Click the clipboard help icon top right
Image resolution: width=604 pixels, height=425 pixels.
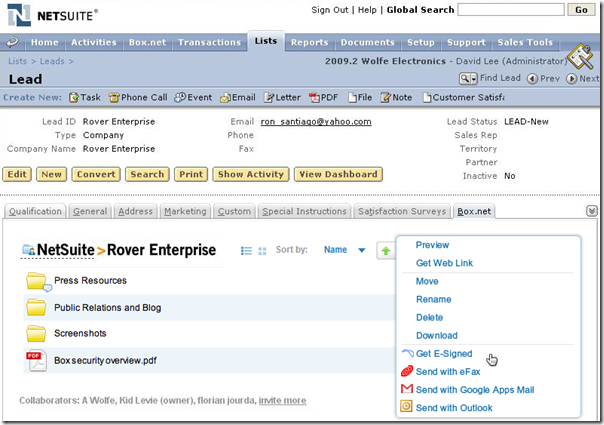(581, 57)
